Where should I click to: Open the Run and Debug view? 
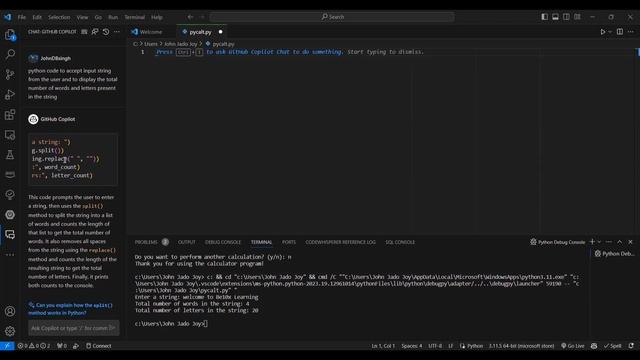tap(10, 94)
